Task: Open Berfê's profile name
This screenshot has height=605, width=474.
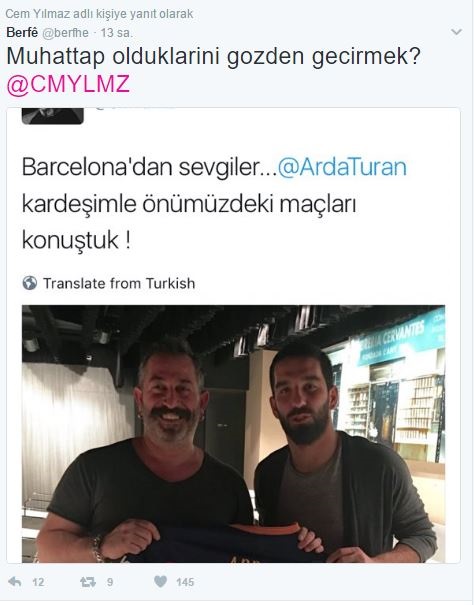Action: [22, 33]
